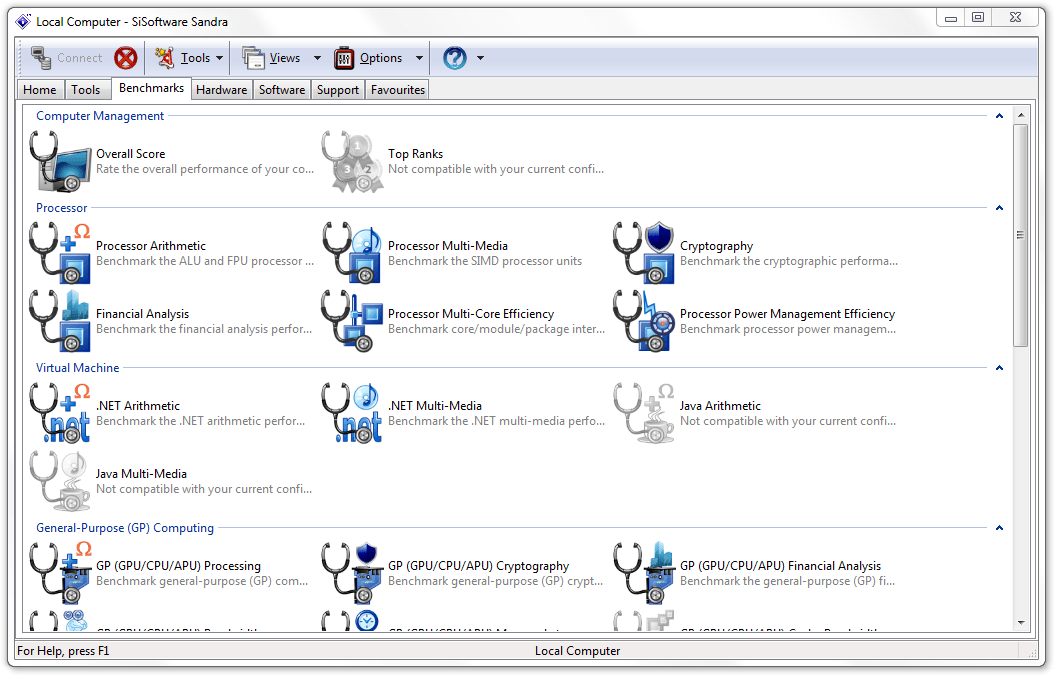Click the red disconnect icon in toolbar
The height and width of the screenshot is (676, 1056).
(x=125, y=58)
